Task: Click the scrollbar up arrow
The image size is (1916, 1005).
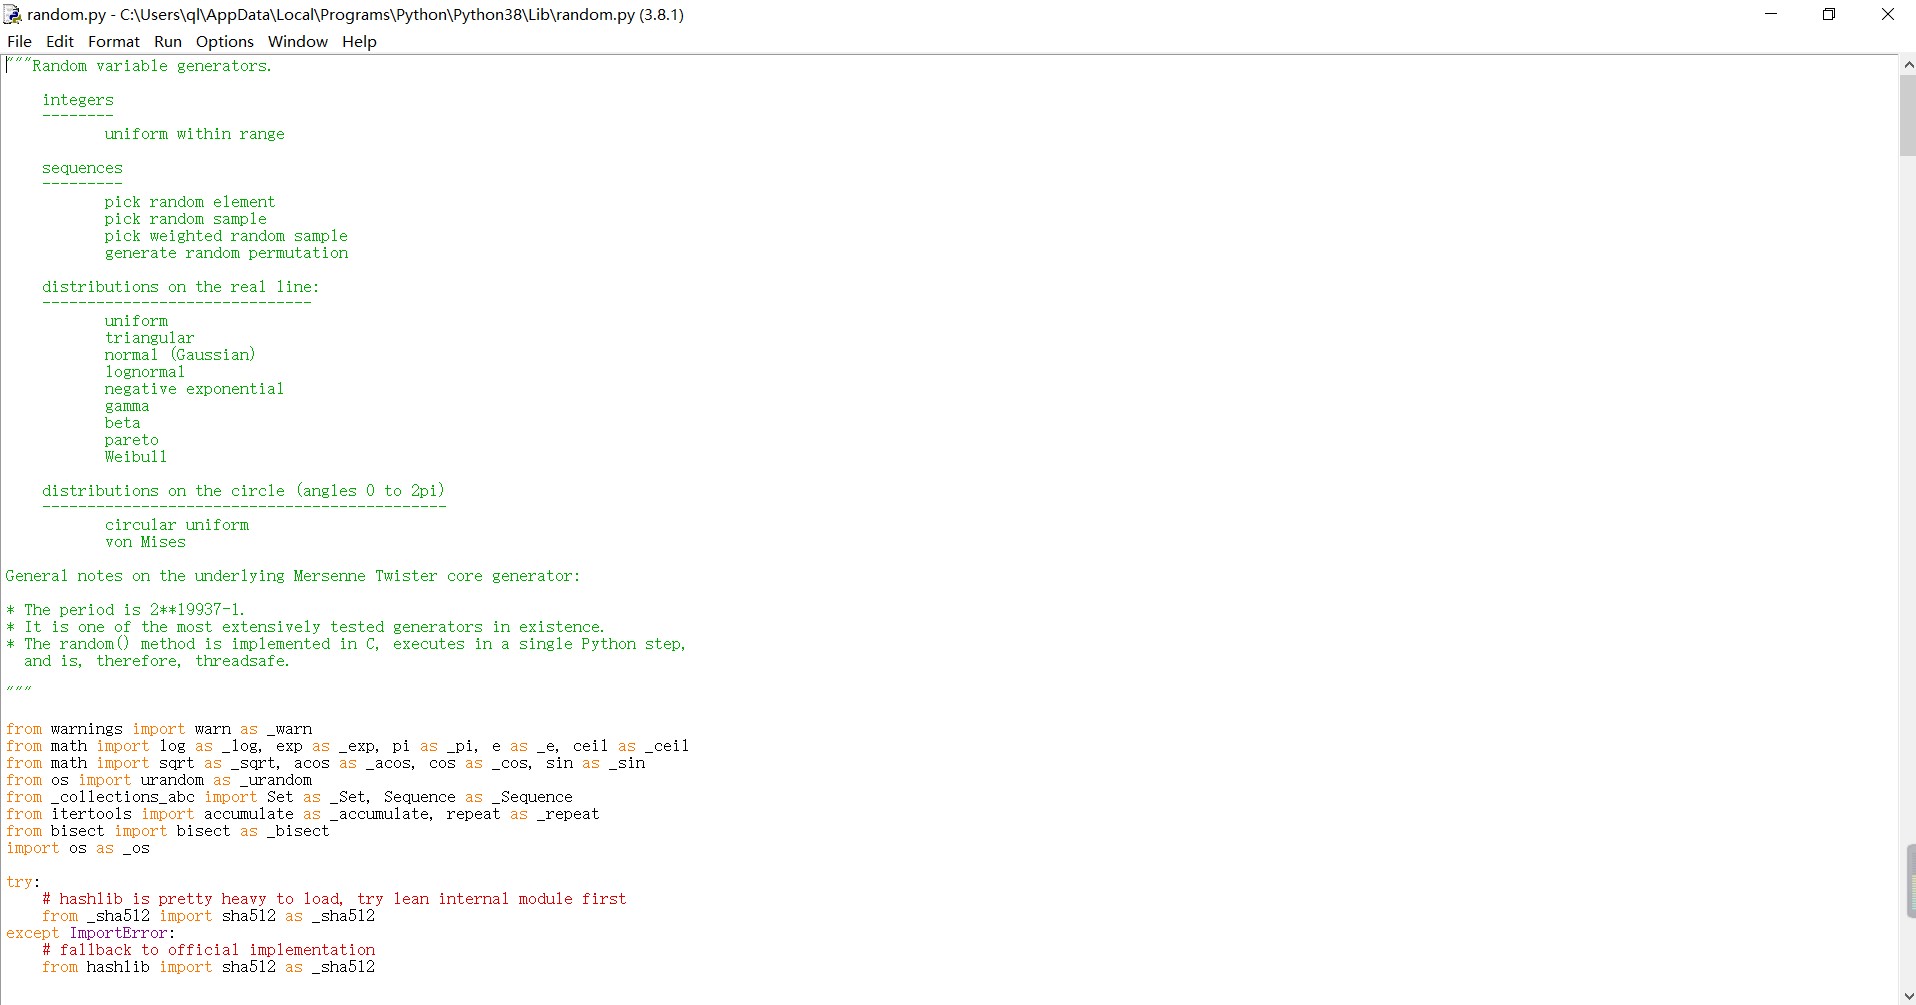Action: [1907, 64]
